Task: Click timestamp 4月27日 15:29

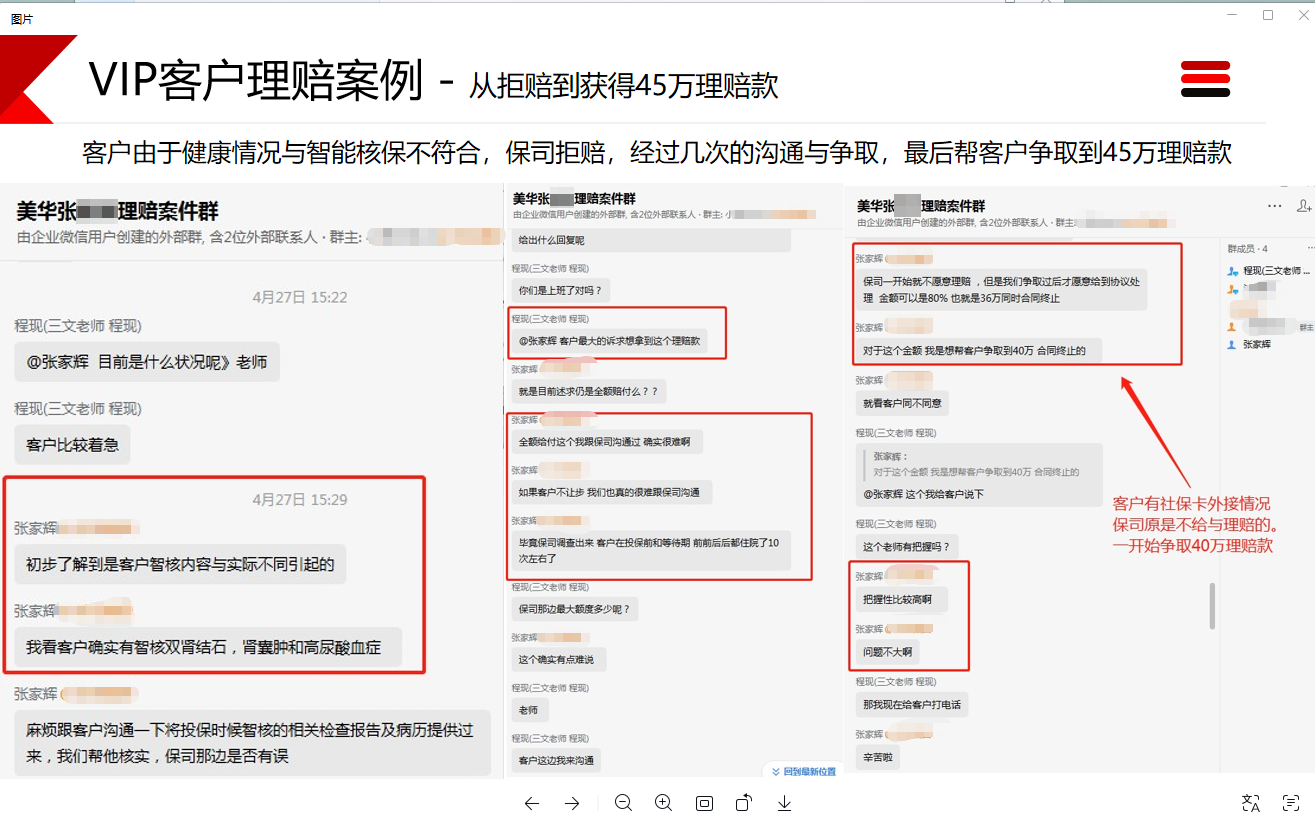Action: 300,499
